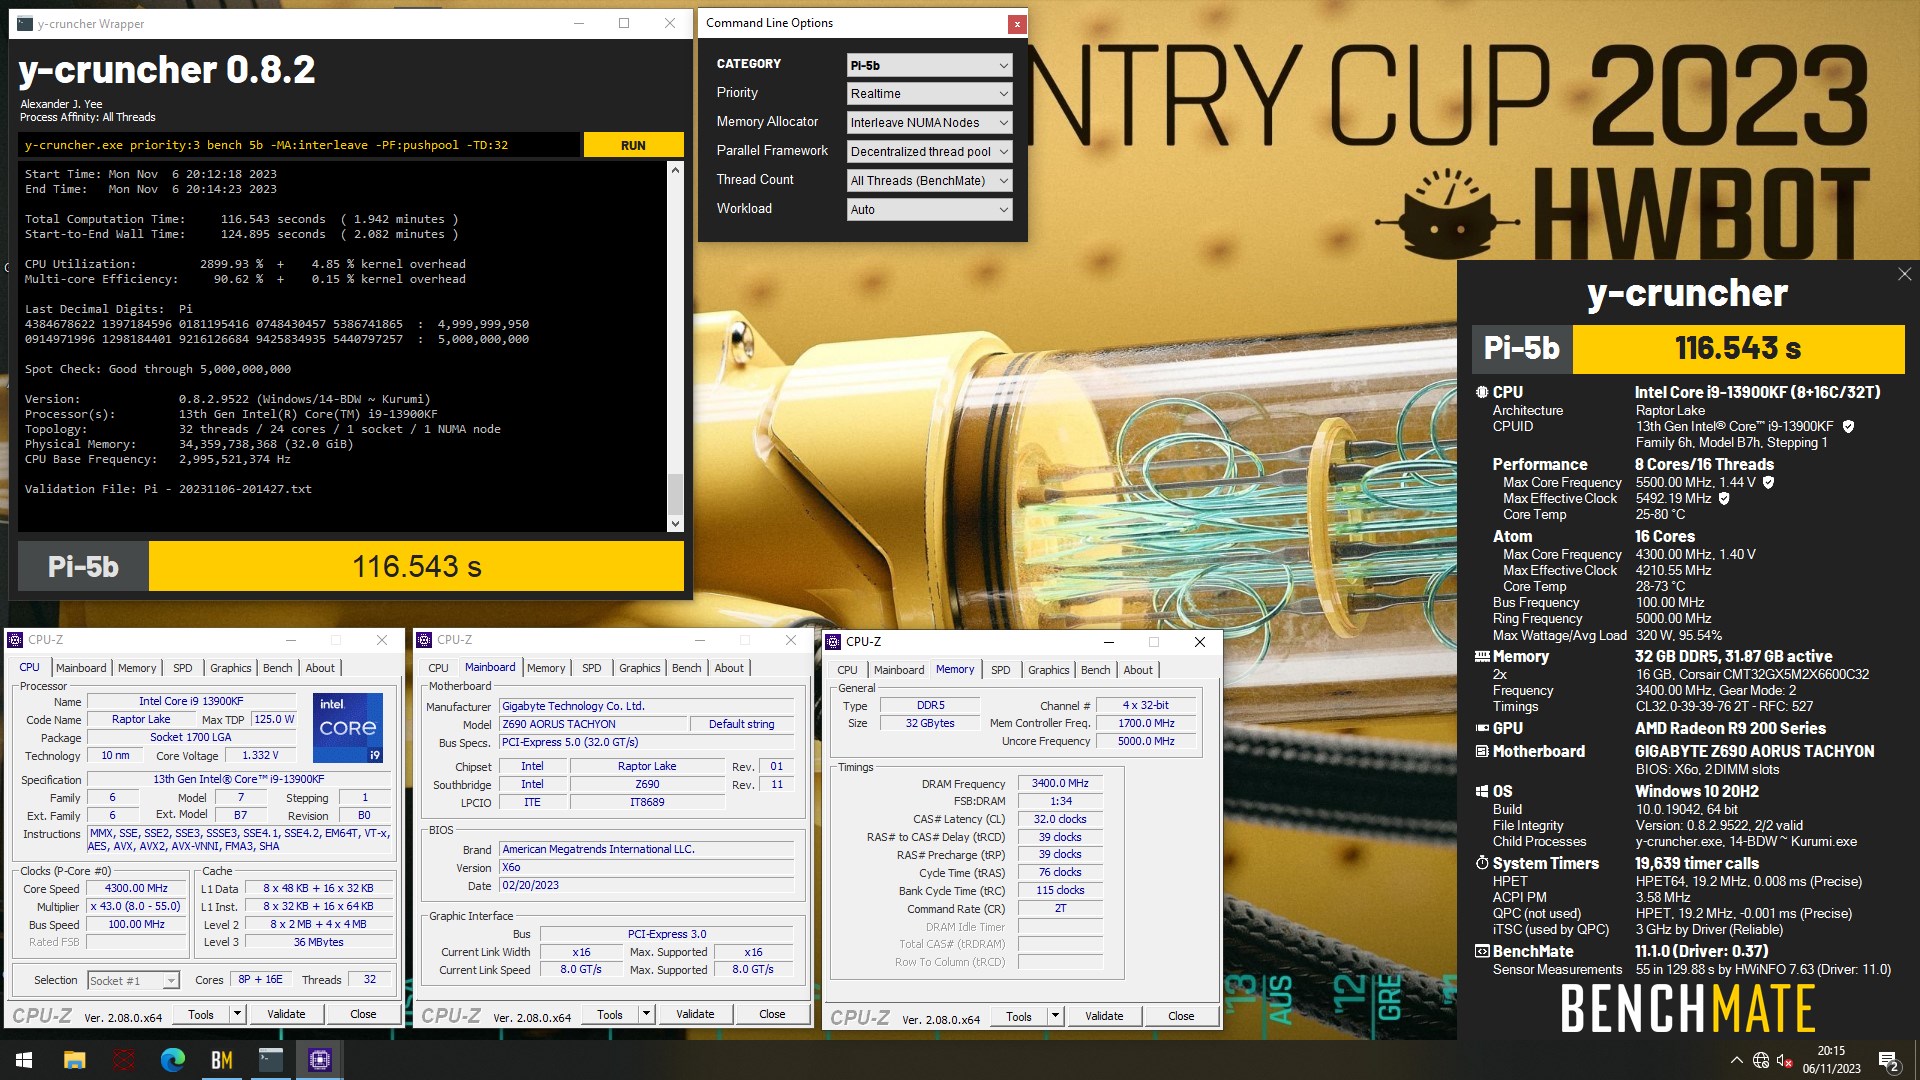Open the network globe tray icon
Image resolution: width=1920 pixels, height=1080 pixels.
coord(1761,1060)
